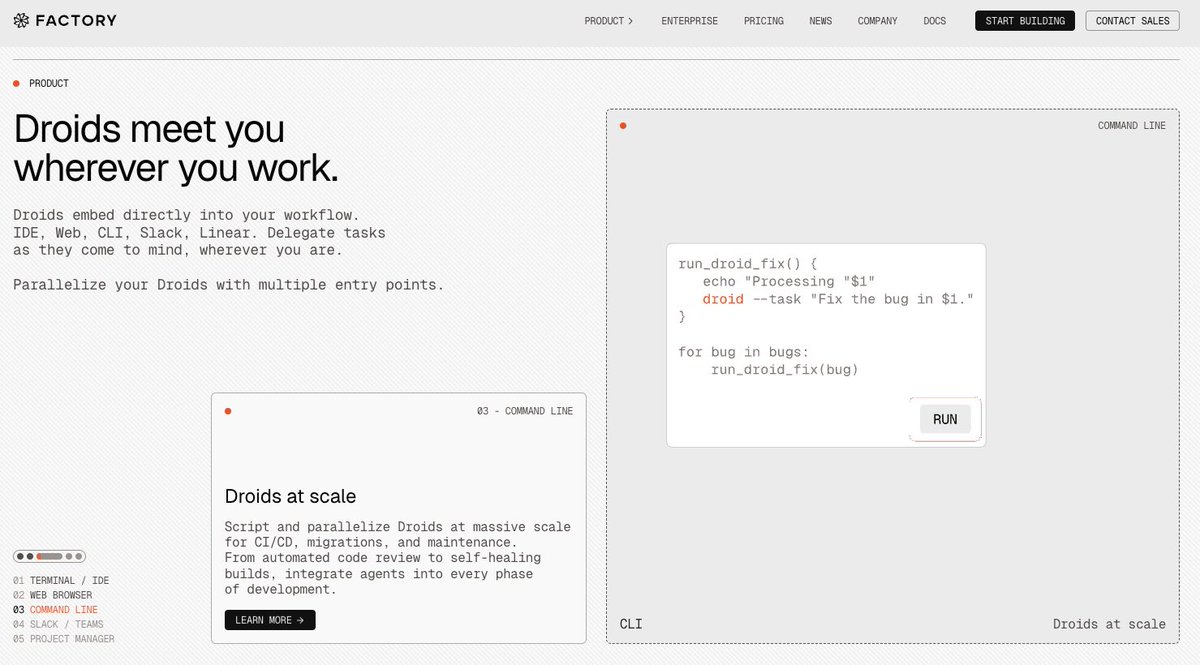Expand the Product menu
Viewport: 1200px width, 665px height.
[x=609, y=21]
